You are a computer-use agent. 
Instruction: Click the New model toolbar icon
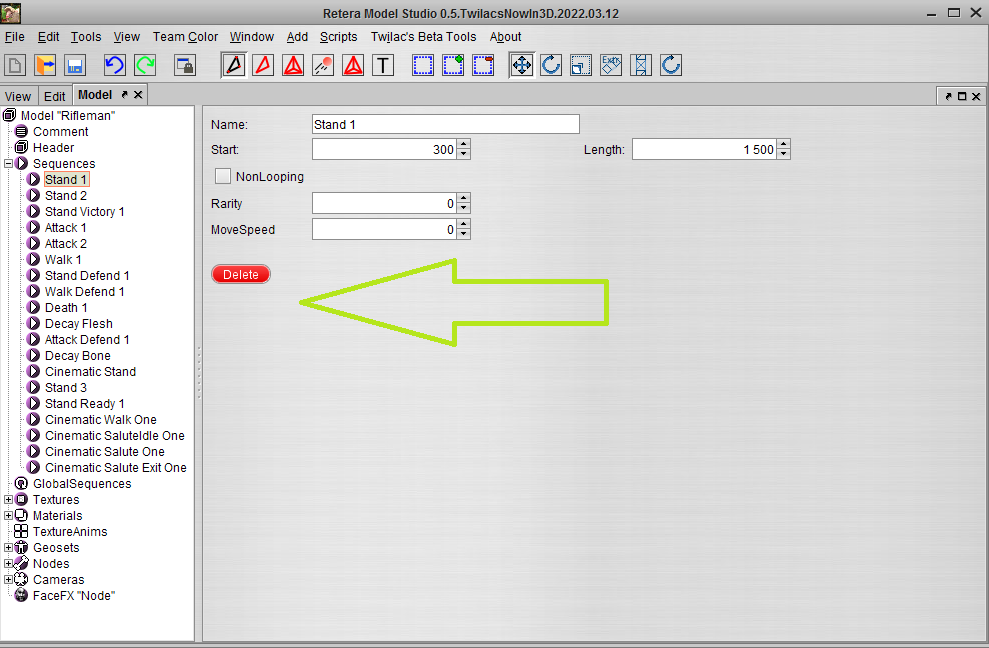pos(15,65)
